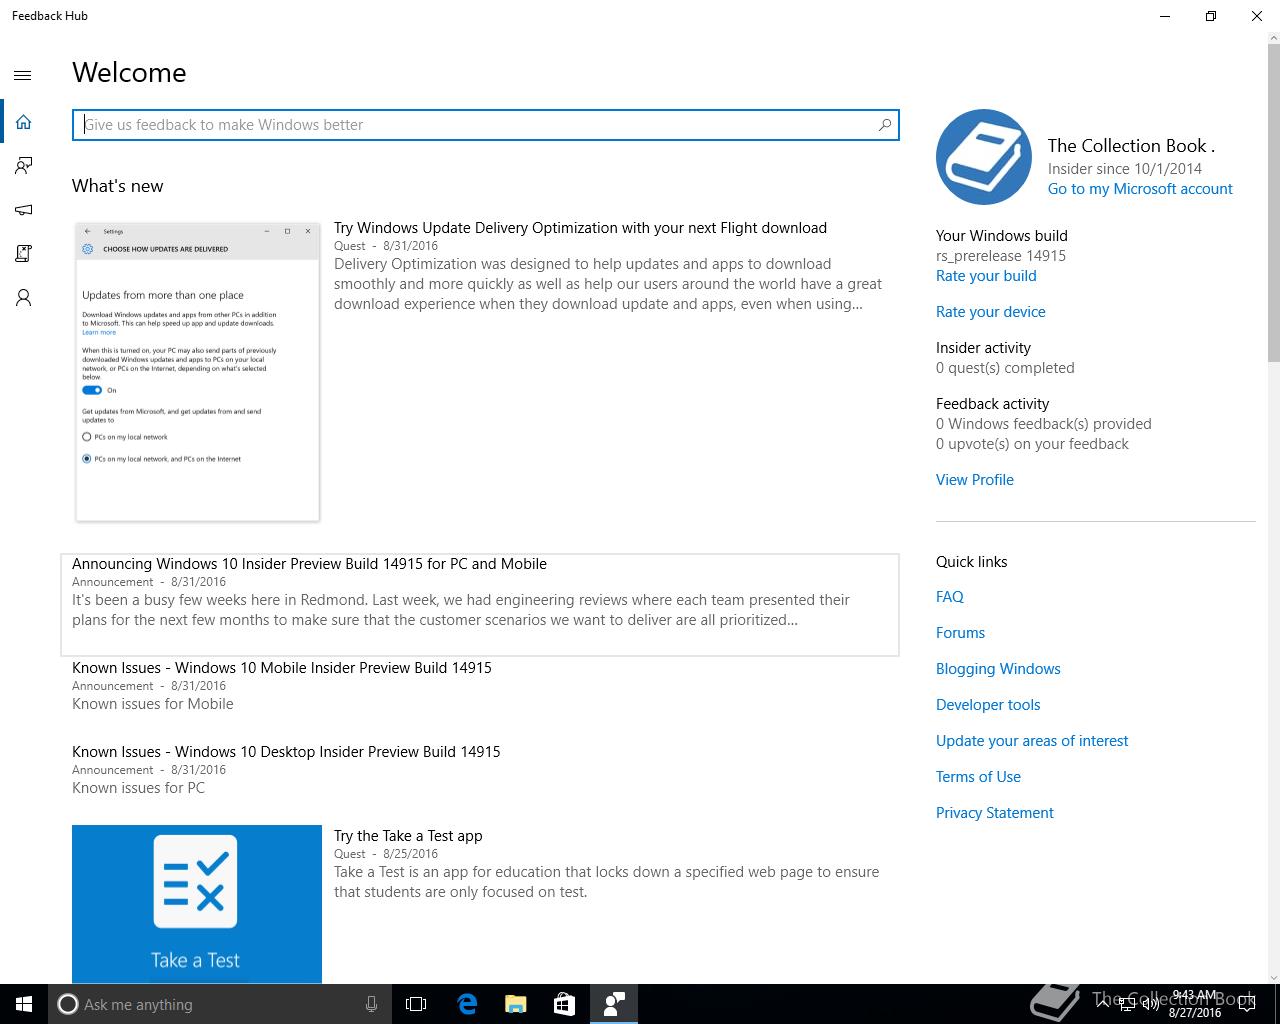Click the search magnifier icon

click(x=884, y=125)
